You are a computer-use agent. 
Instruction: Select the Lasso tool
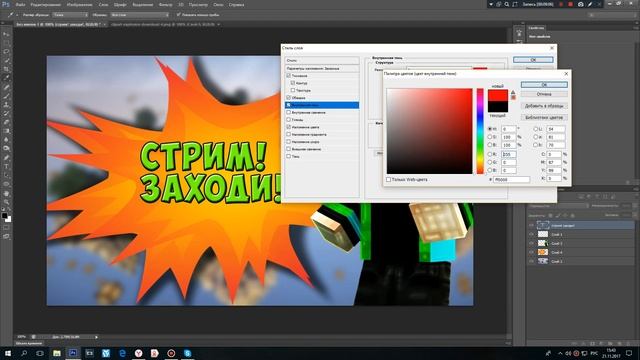pos(6,52)
